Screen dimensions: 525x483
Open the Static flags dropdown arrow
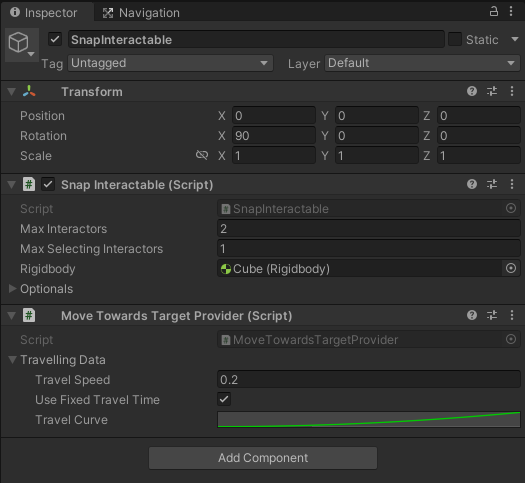pyautogui.click(x=515, y=39)
